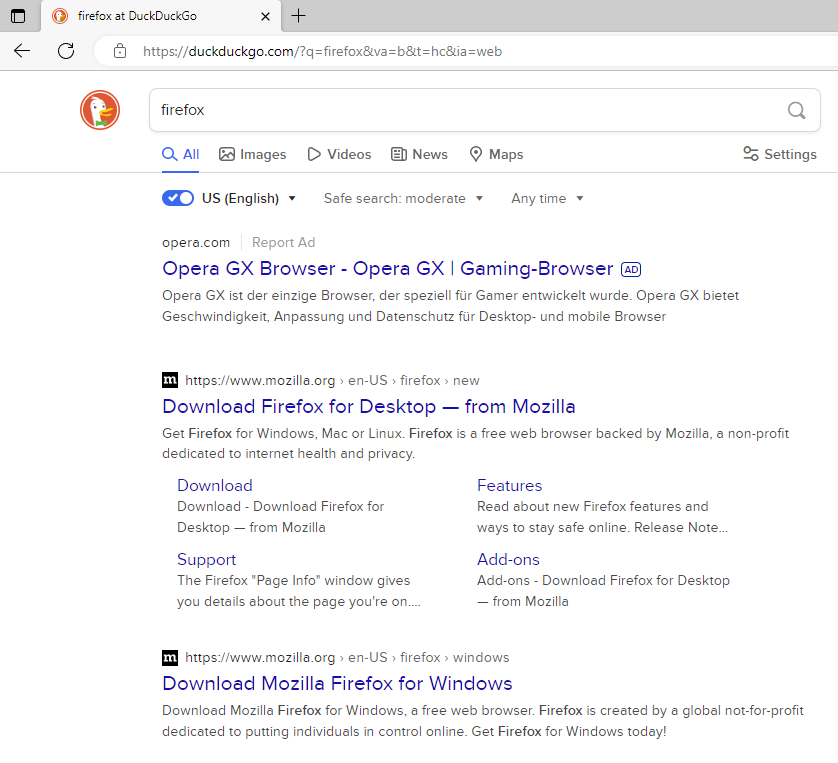Go back to previous page

[22, 51]
